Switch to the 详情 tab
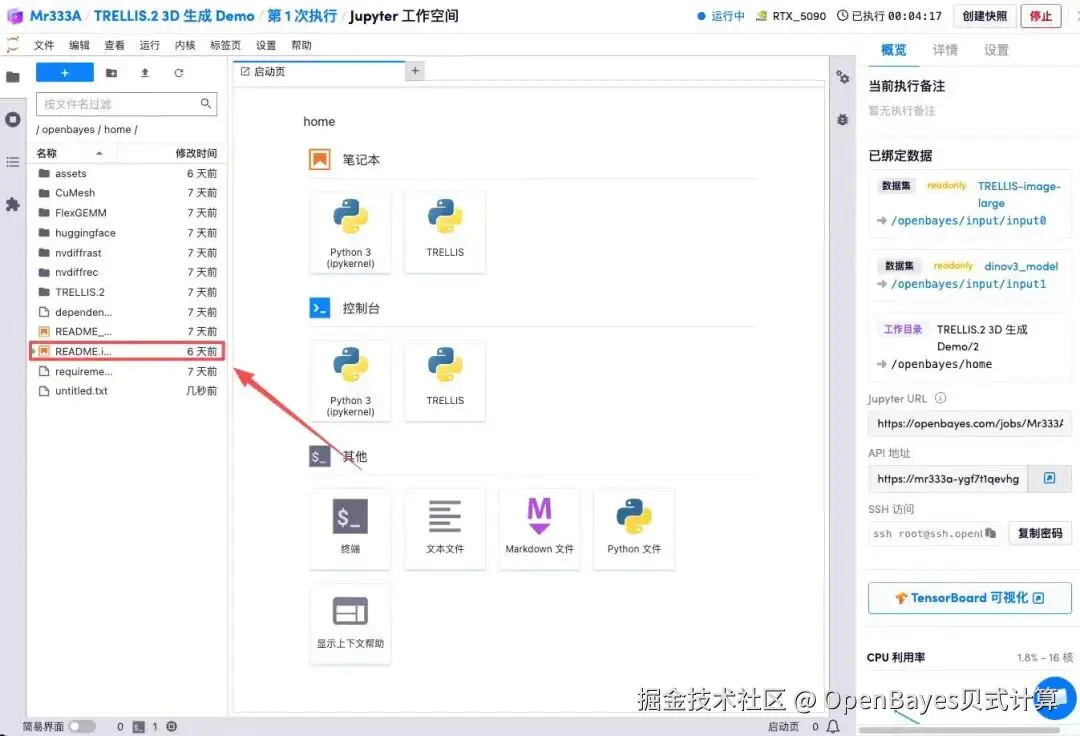 click(944, 49)
